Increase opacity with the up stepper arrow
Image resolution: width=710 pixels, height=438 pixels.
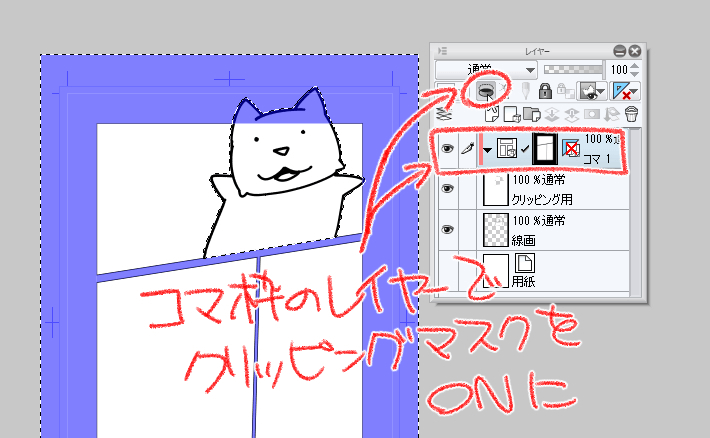point(634,66)
